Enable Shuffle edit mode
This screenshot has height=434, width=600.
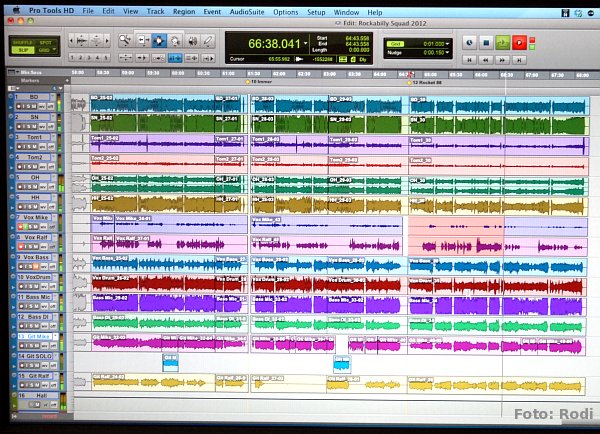pyautogui.click(x=23, y=42)
